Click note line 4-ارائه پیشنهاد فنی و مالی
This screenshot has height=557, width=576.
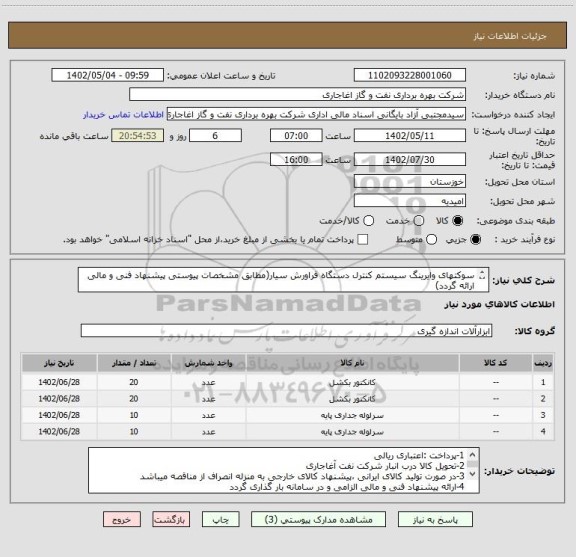[347, 487]
